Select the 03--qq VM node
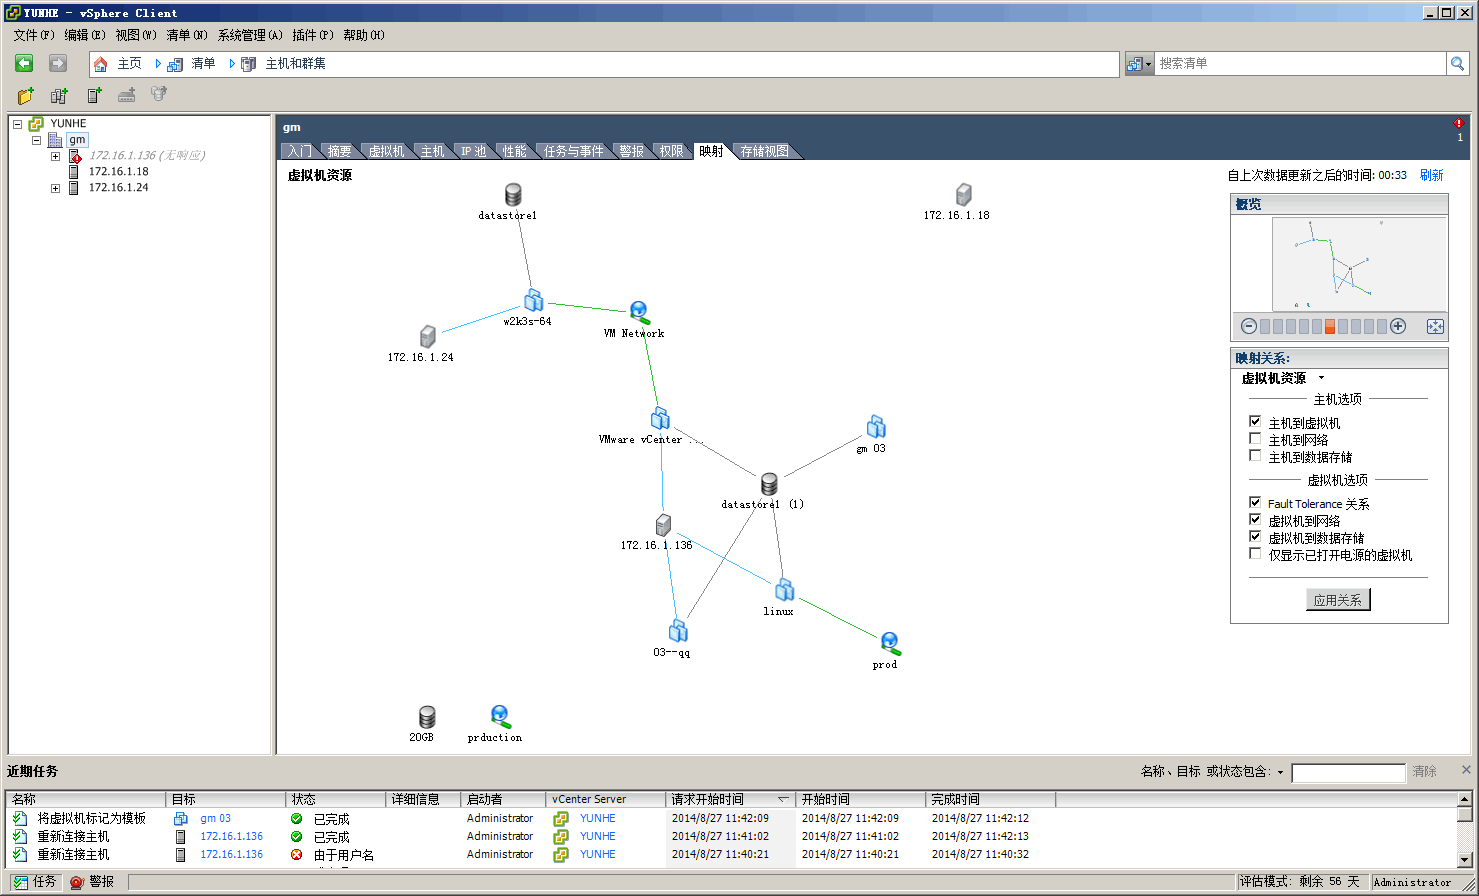The image size is (1479, 896). pos(678,630)
